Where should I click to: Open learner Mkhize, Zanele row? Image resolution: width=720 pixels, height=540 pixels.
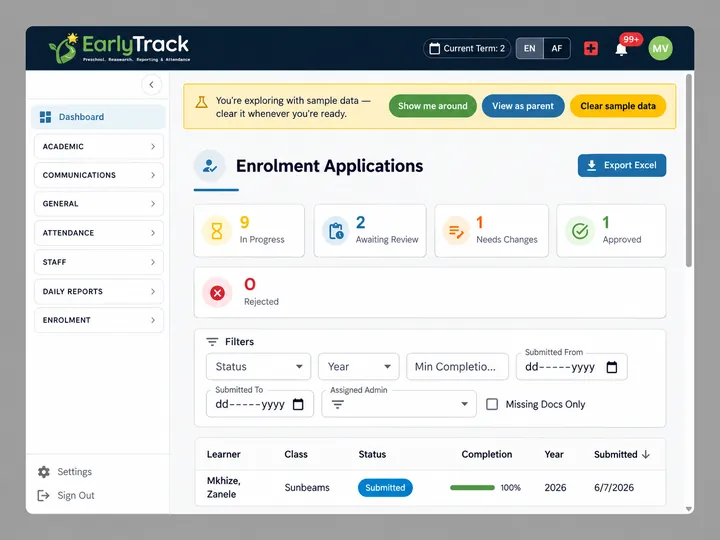point(430,488)
